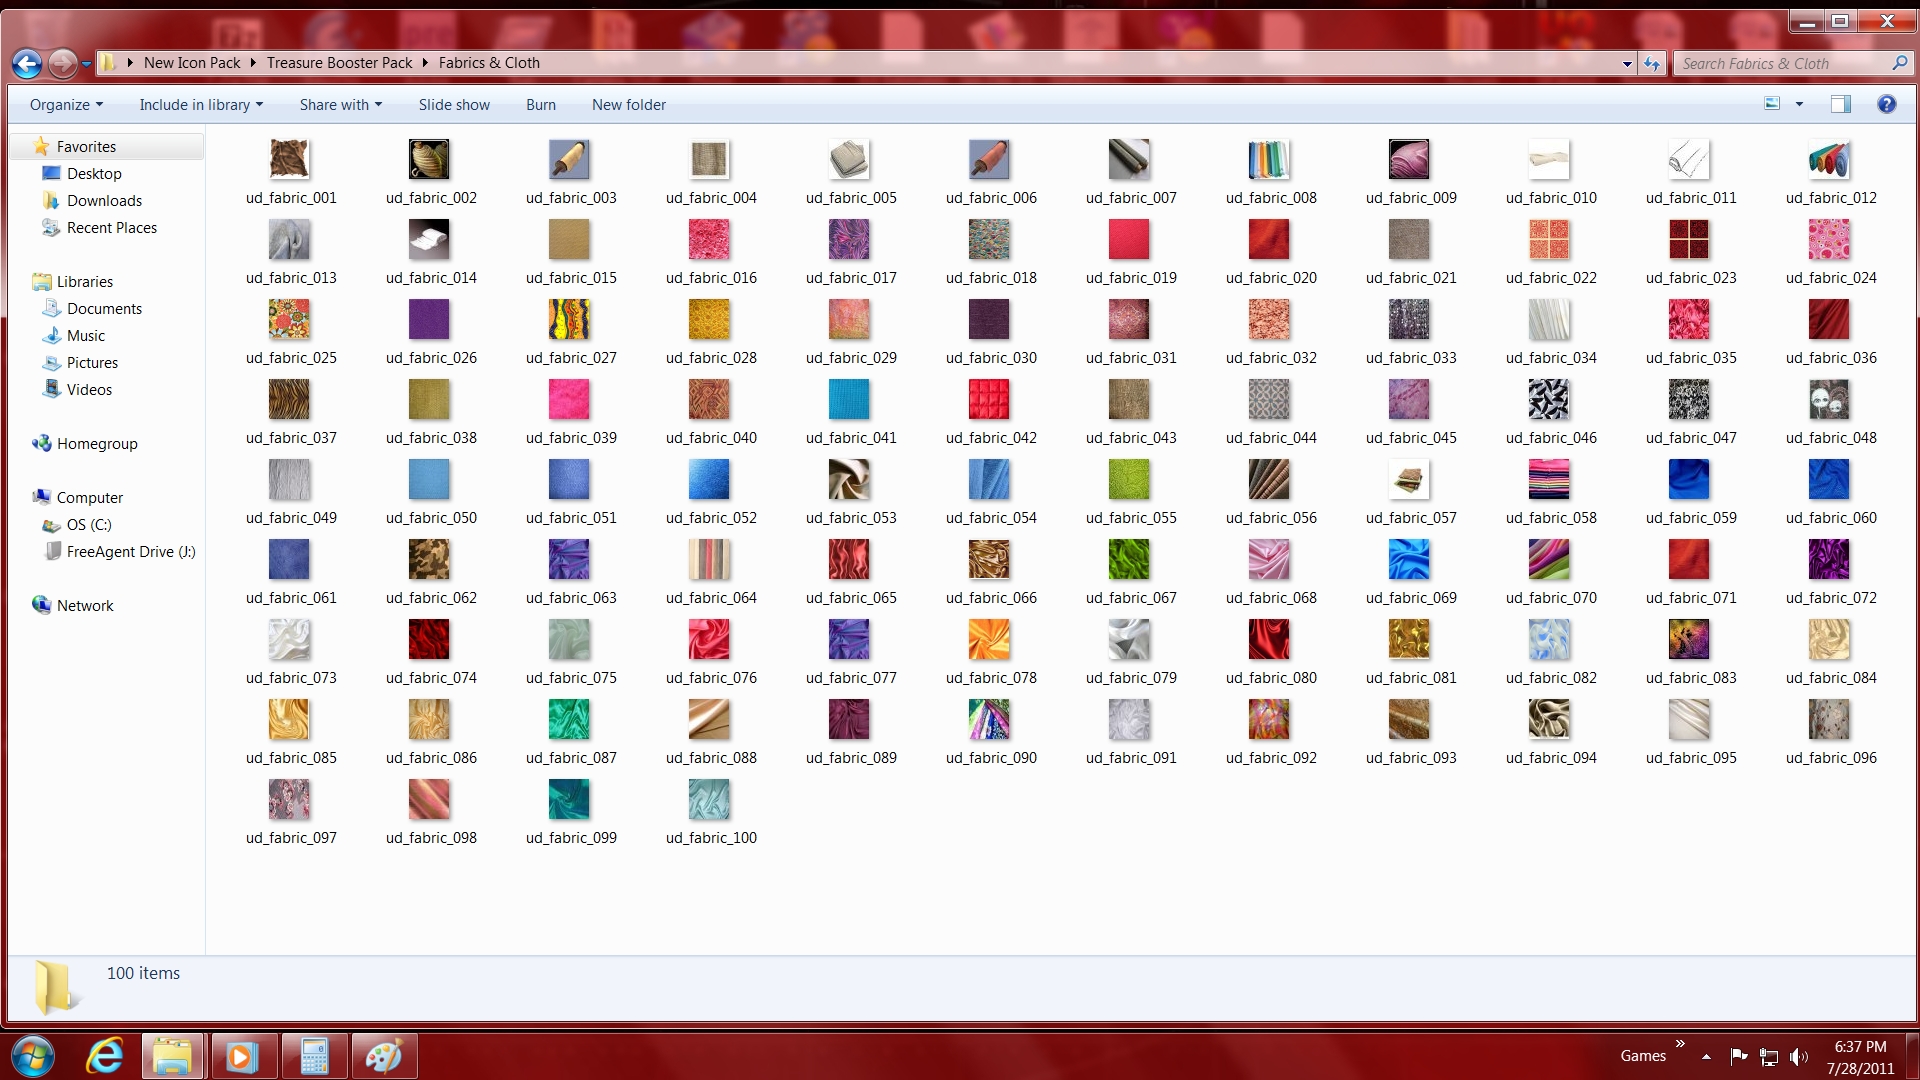Screen dimensions: 1920x1080
Task: Open Windows Media Player taskbar icon
Action: 242,1056
